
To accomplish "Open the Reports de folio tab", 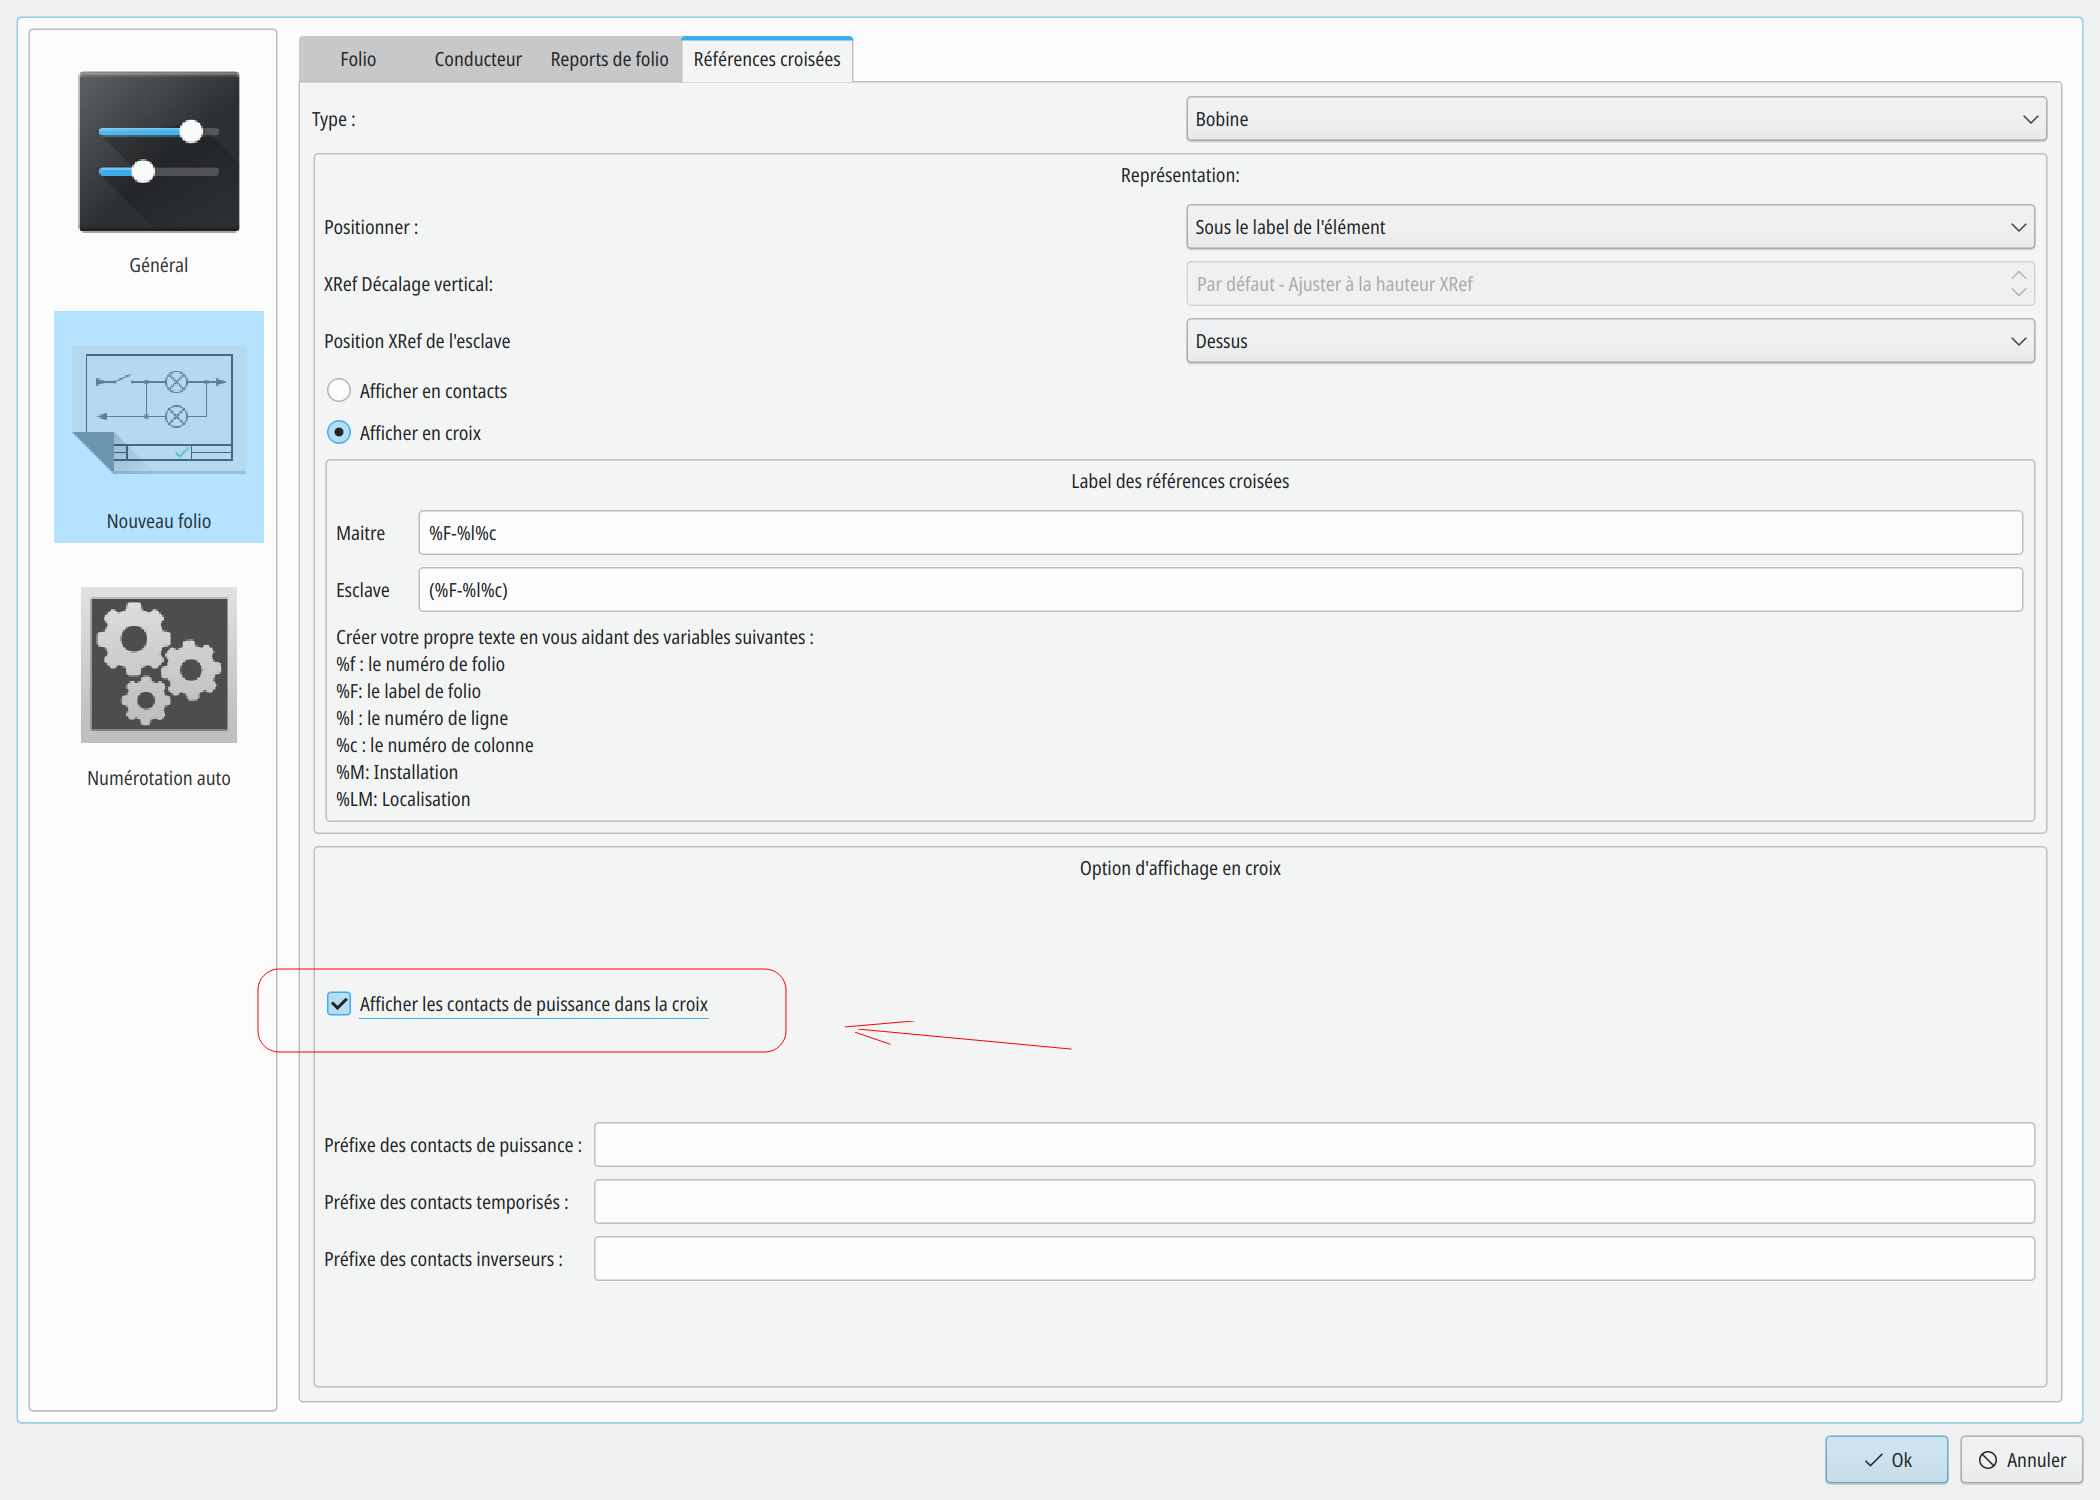I will (x=609, y=59).
